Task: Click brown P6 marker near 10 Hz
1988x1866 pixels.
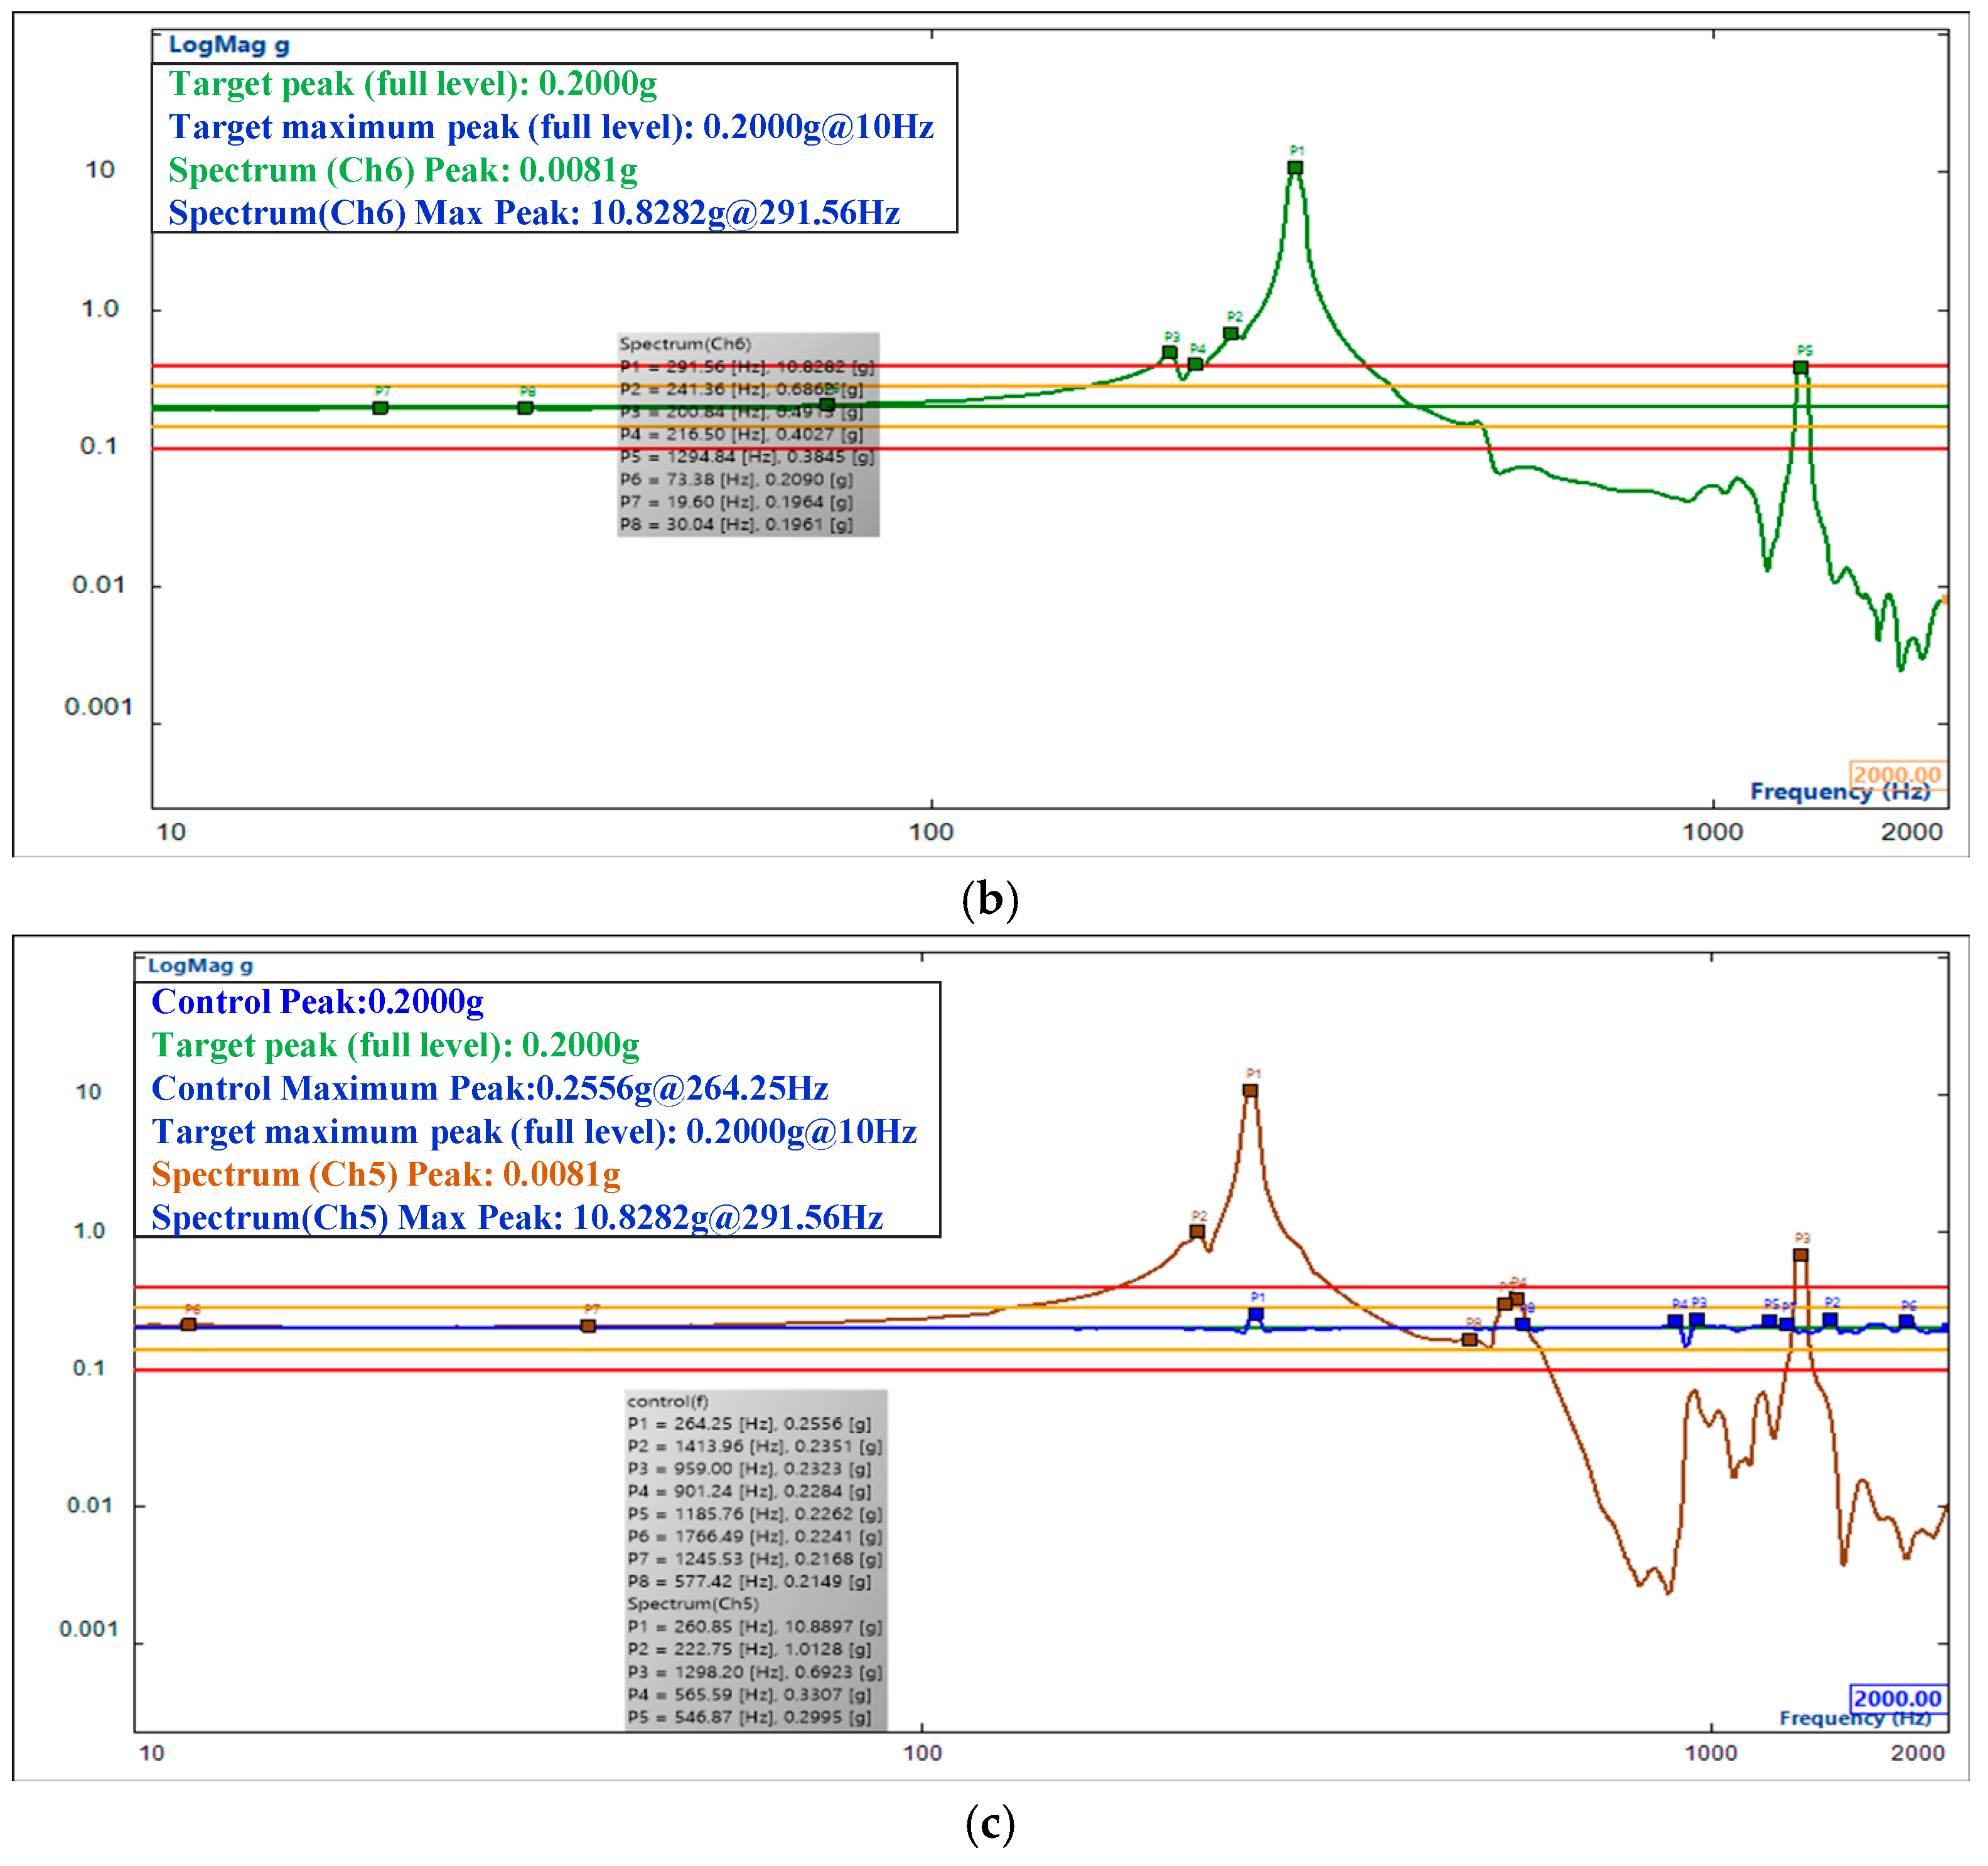Action: (x=188, y=1324)
